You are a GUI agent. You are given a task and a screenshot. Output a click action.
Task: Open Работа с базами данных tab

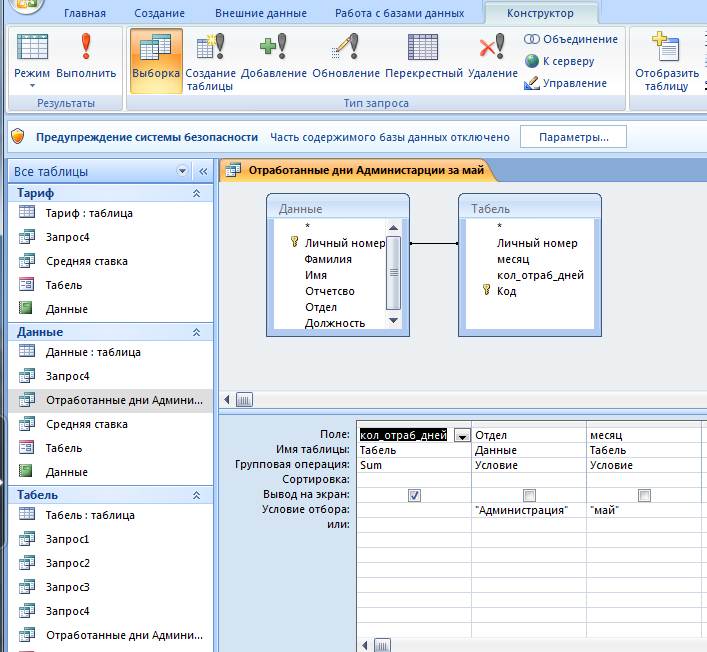pyautogui.click(x=399, y=13)
